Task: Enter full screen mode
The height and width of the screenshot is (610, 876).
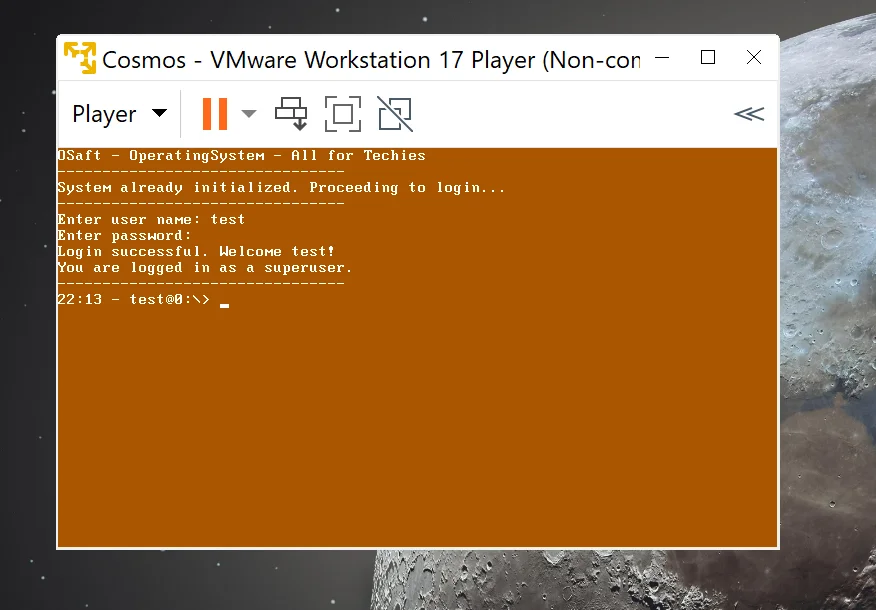Action: pos(342,114)
